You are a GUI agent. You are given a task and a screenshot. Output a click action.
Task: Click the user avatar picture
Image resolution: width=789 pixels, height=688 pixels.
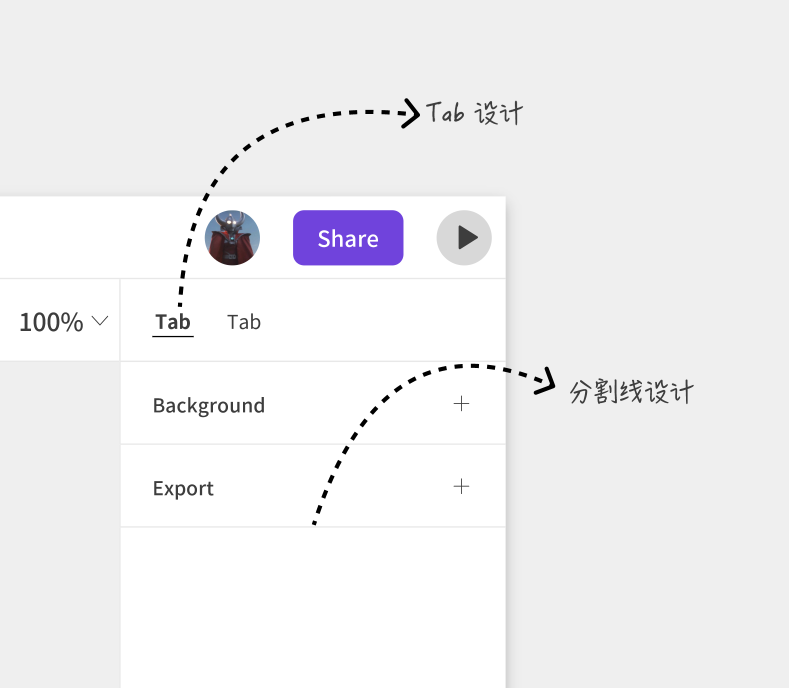(x=232, y=238)
